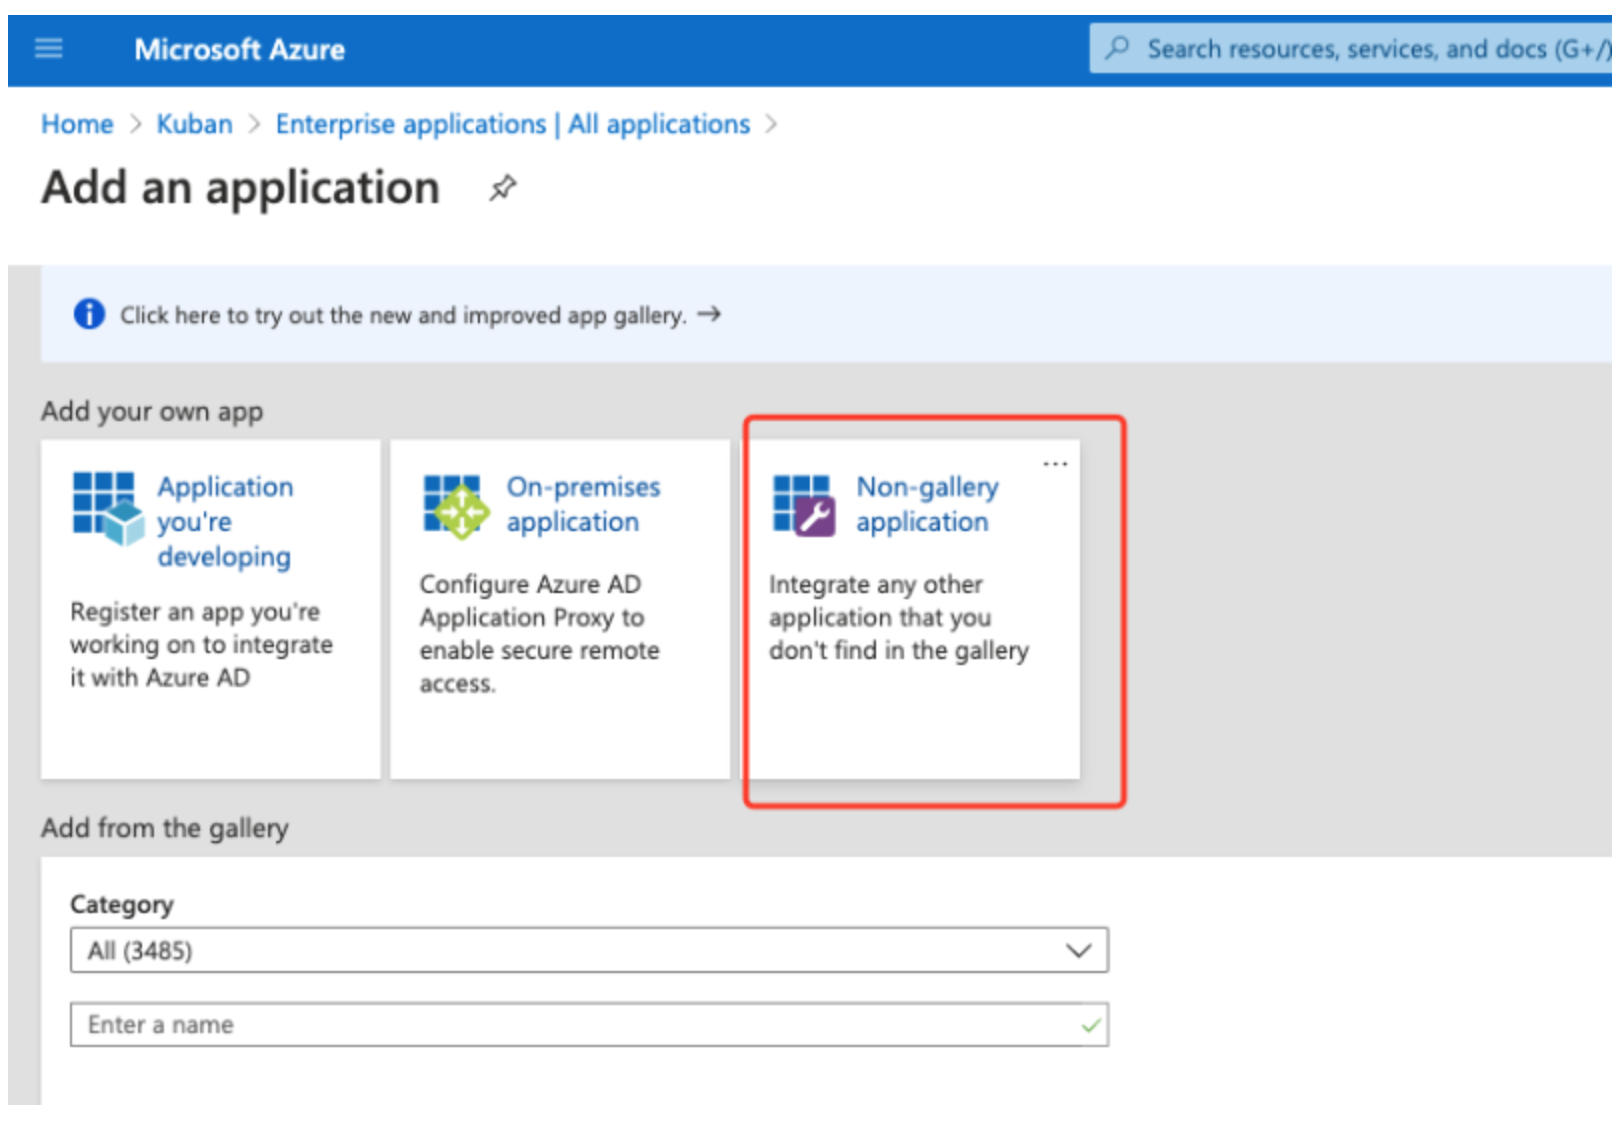This screenshot has width=1622, height=1140.
Task: Click the new app gallery banner text
Action: tap(403, 315)
